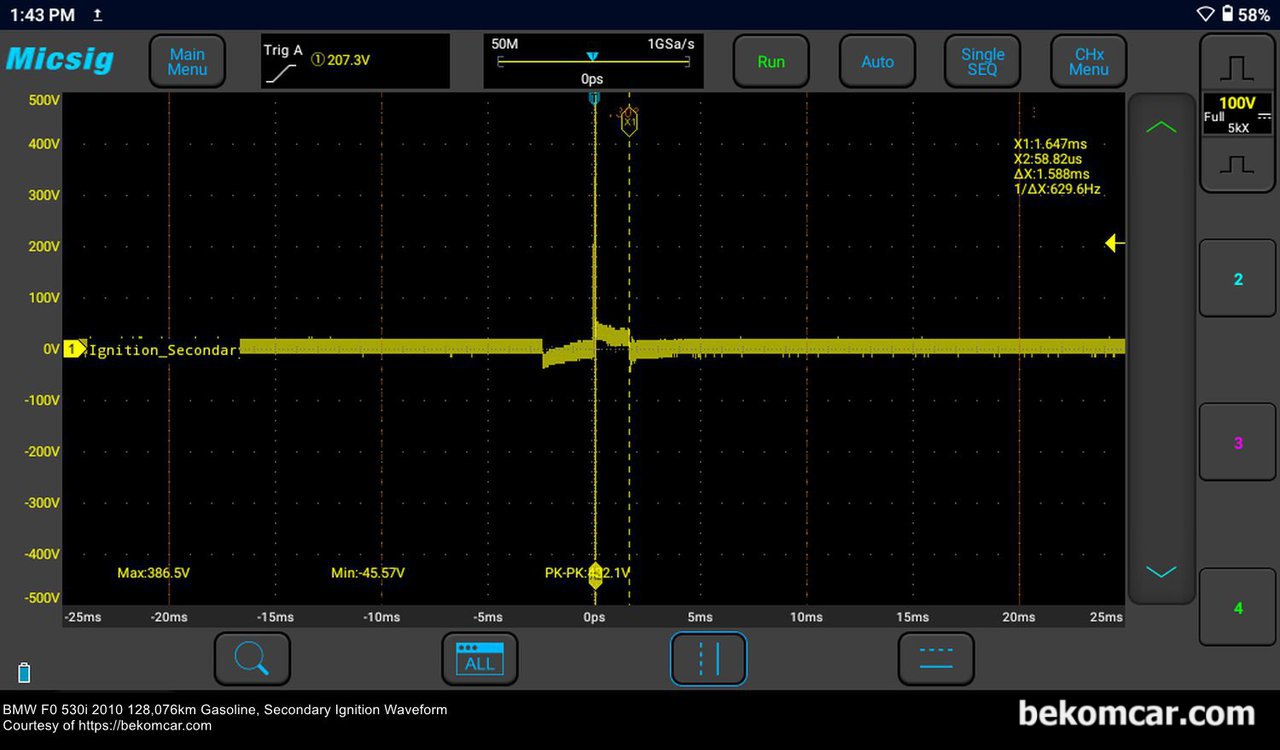Tap the X1:1.647ms cursor readout

tap(1050, 144)
